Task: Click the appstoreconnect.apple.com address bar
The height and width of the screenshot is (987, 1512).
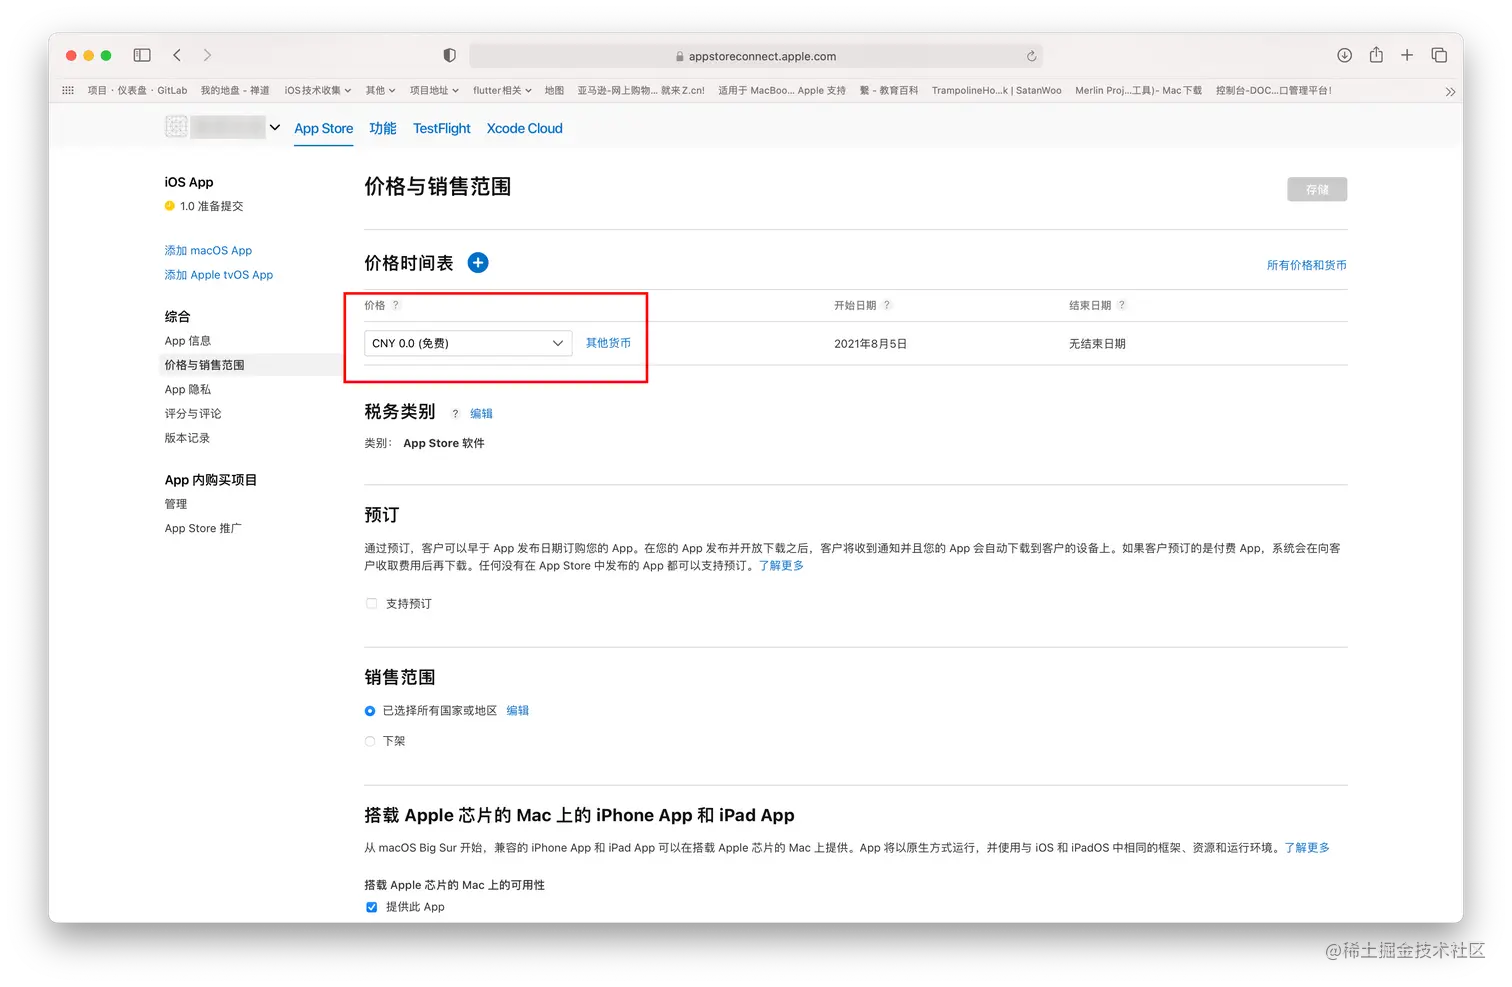Action: (x=756, y=56)
